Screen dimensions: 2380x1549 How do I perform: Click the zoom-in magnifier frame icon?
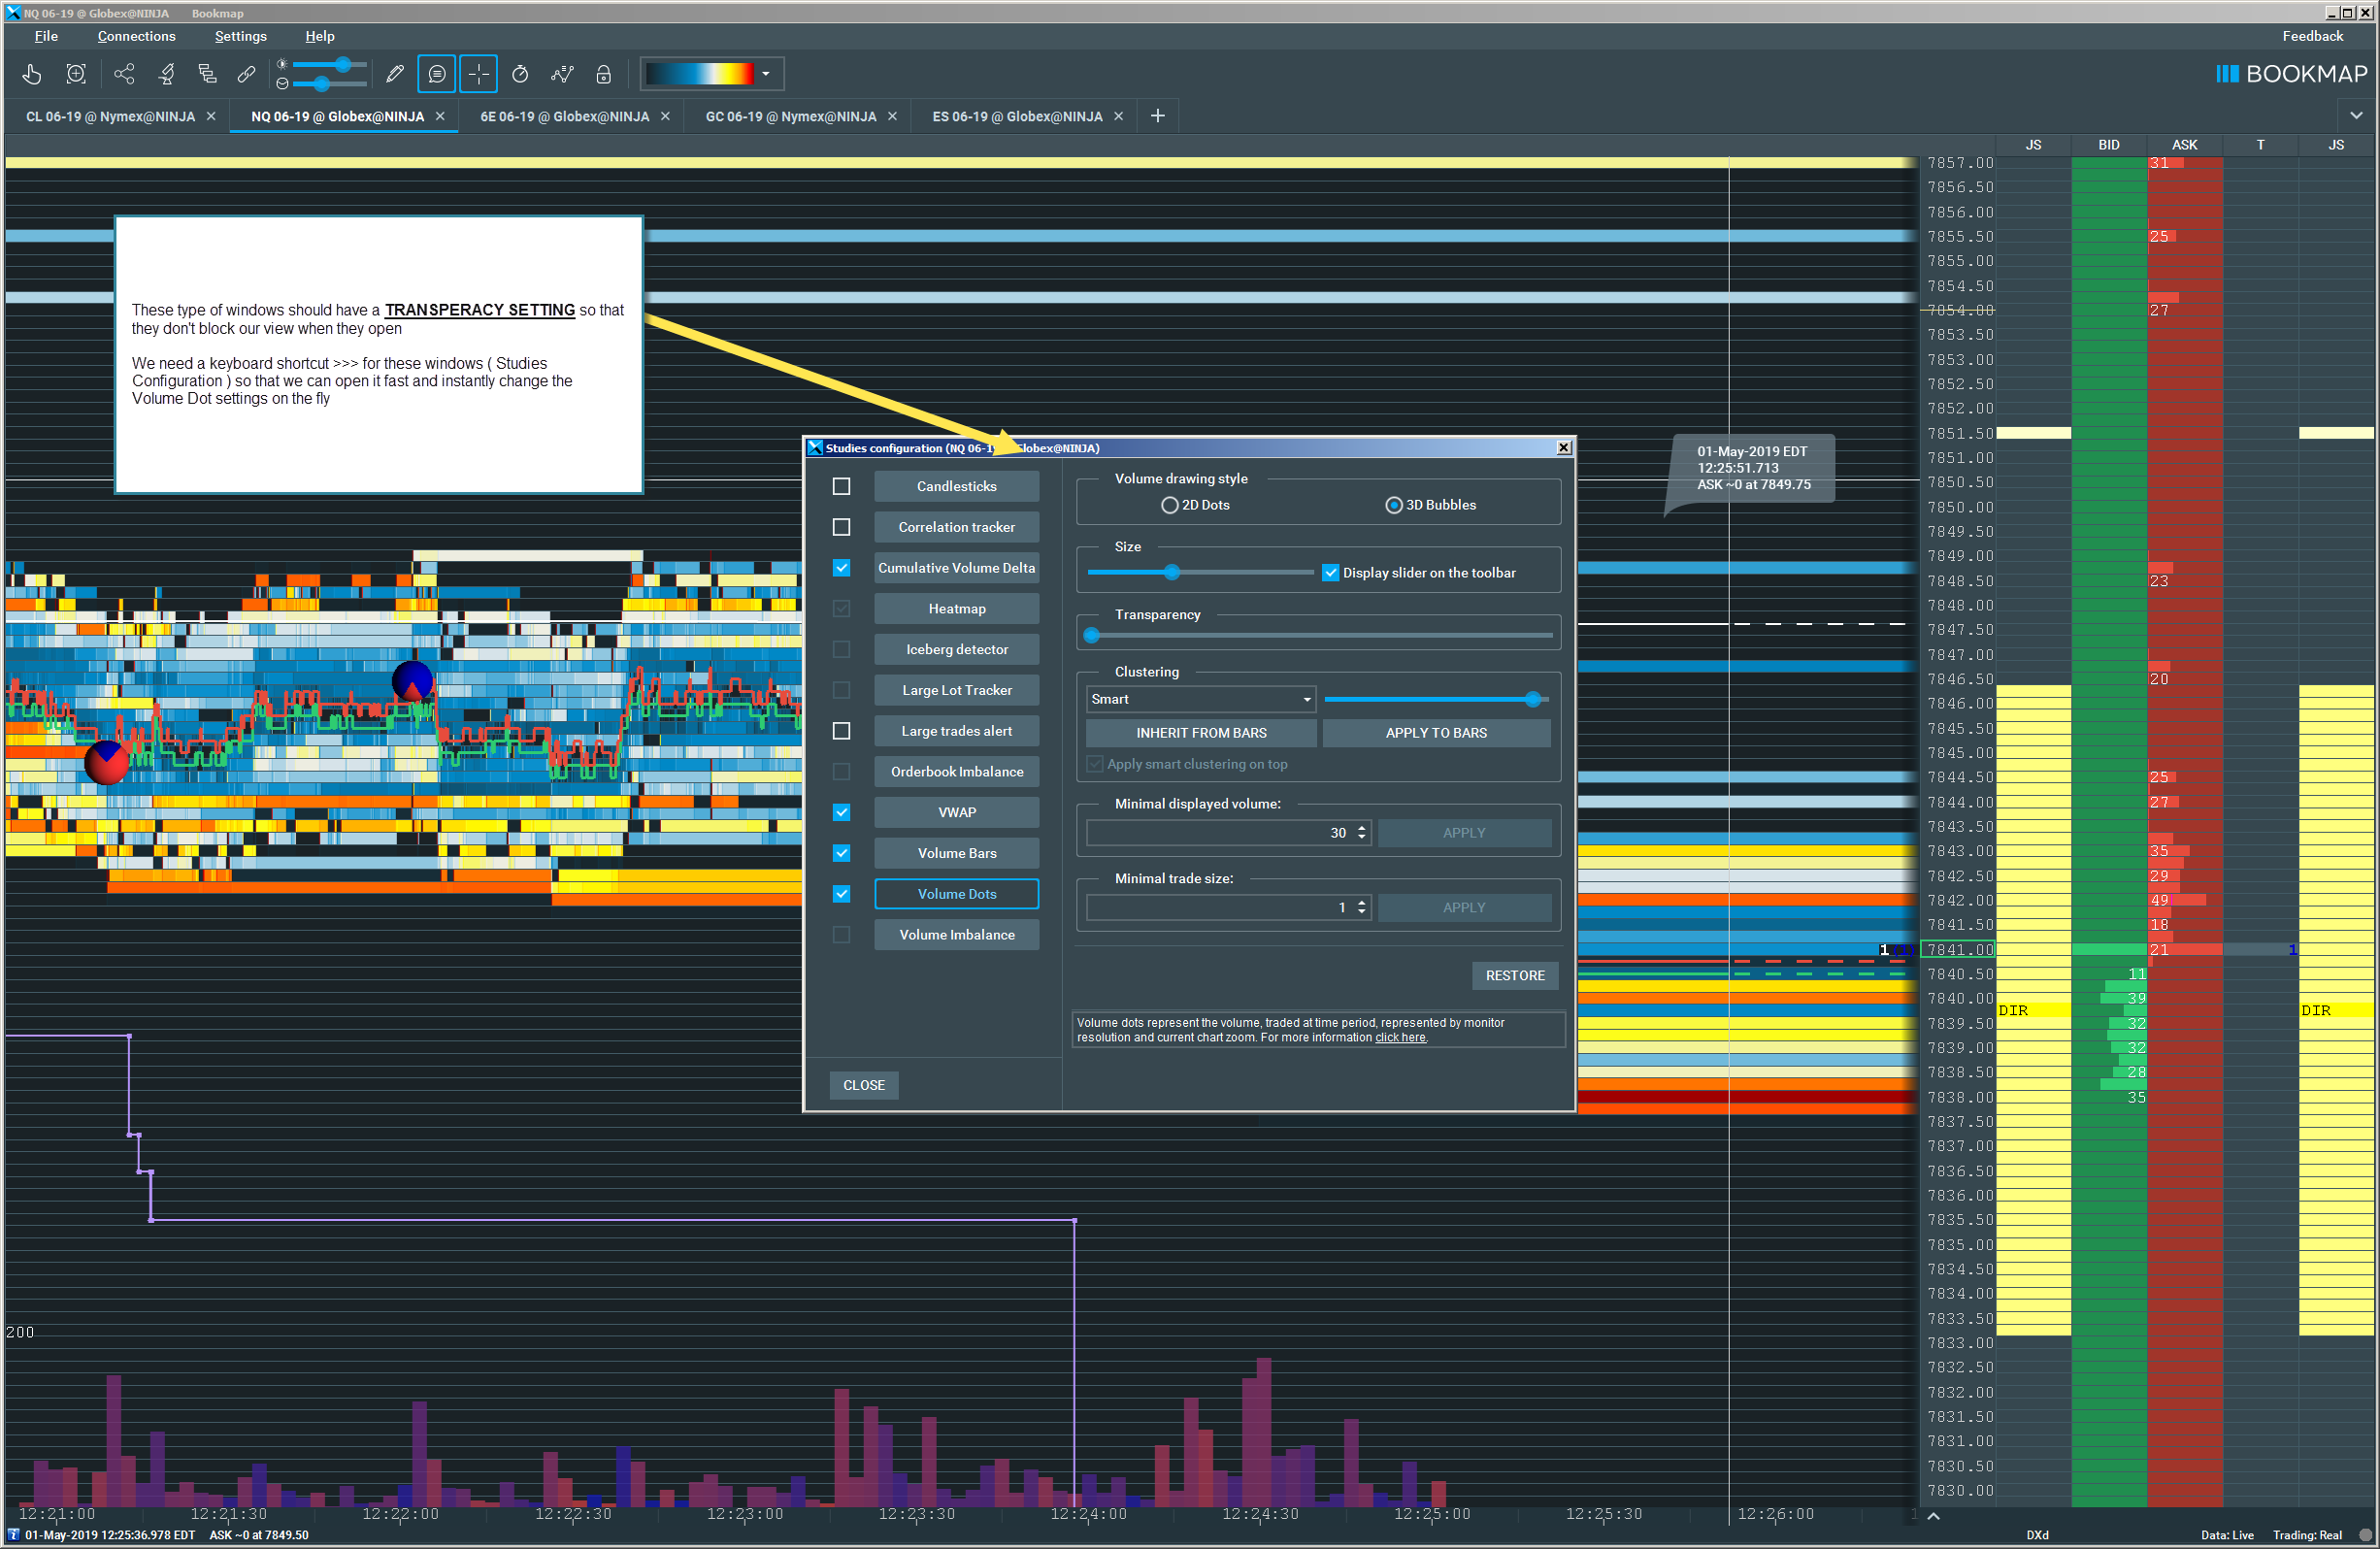pyautogui.click(x=76, y=74)
